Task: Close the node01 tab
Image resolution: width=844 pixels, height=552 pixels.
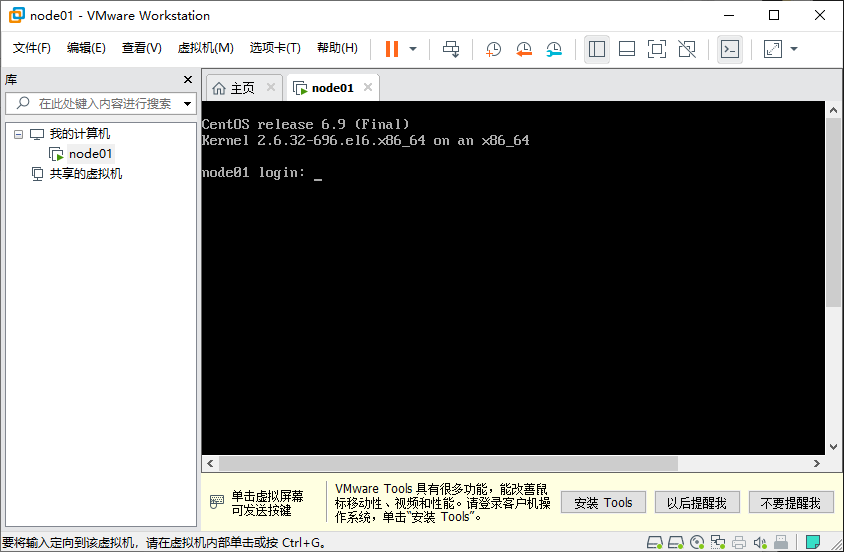Action: click(368, 87)
